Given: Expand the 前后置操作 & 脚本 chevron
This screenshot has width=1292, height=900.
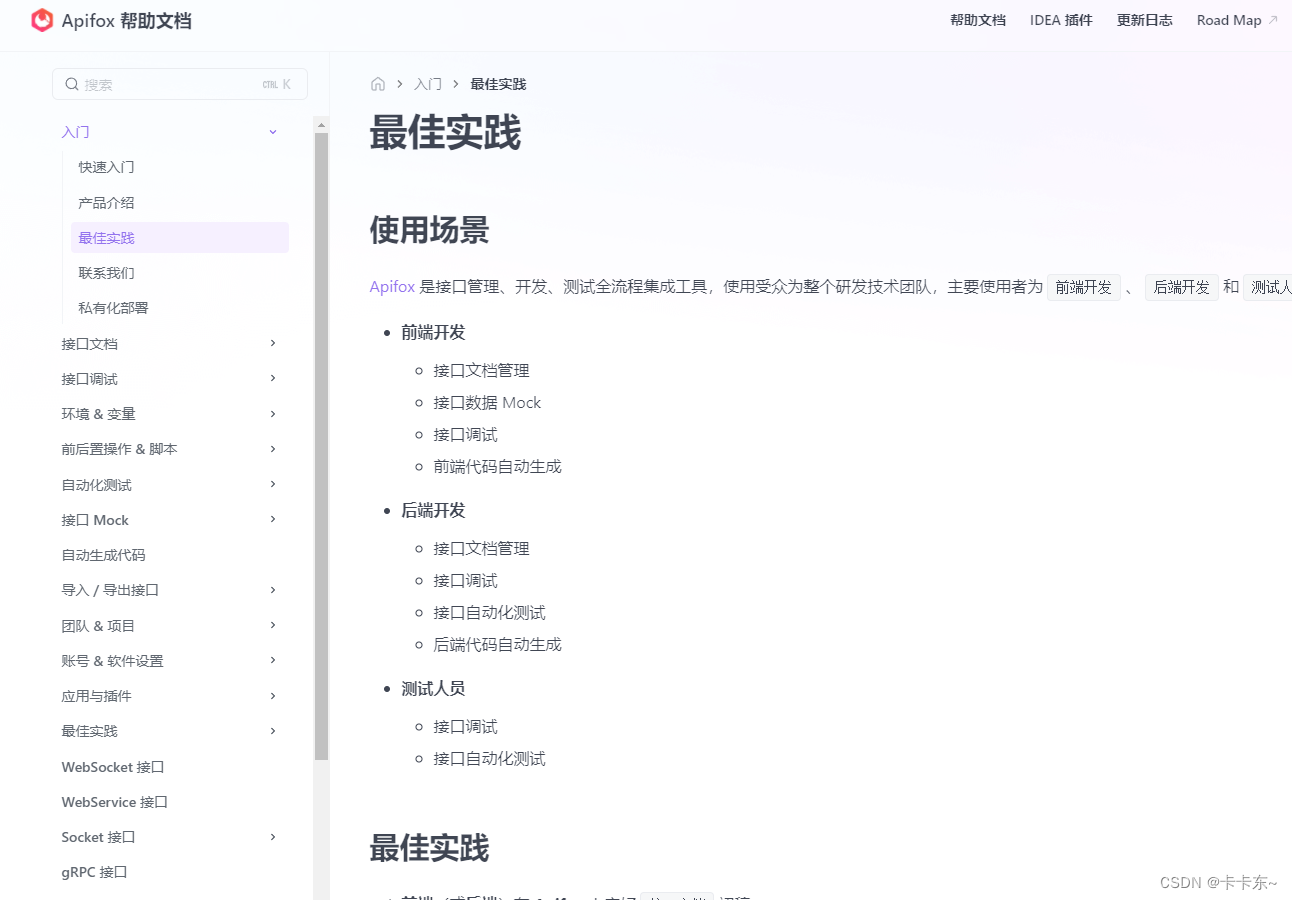Looking at the screenshot, I should 273,449.
